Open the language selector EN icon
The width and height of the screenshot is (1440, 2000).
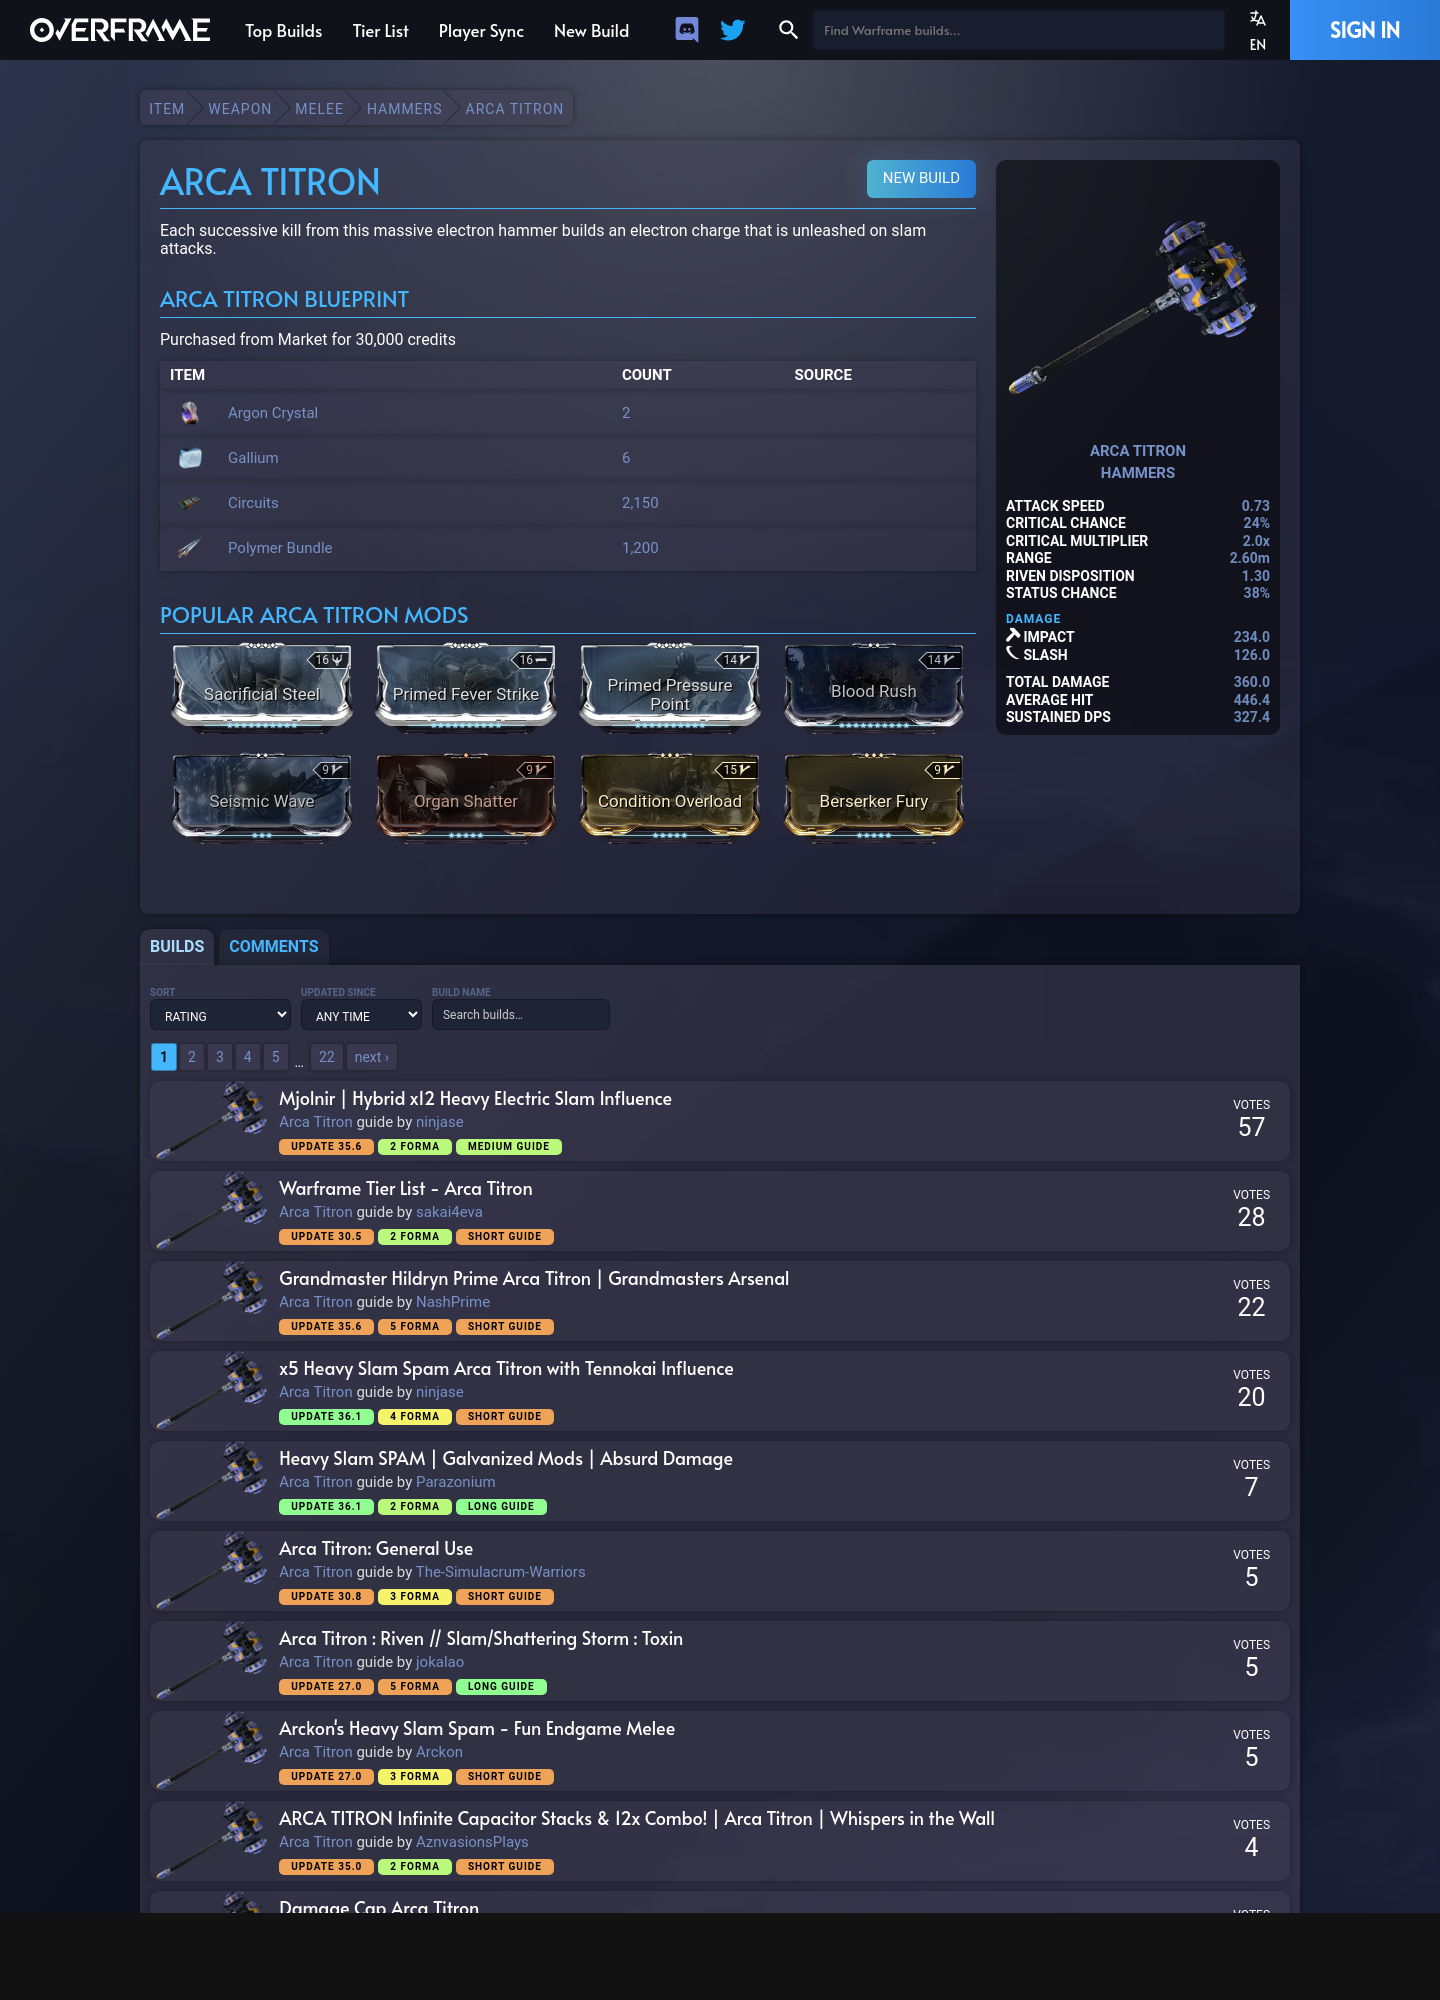coord(1257,30)
